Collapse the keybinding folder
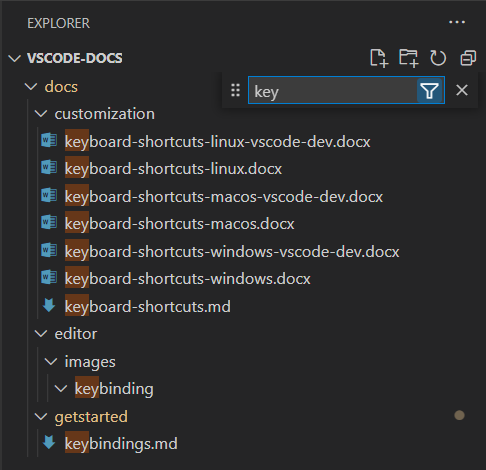Viewport: 486px width, 470px height. (x=61, y=389)
